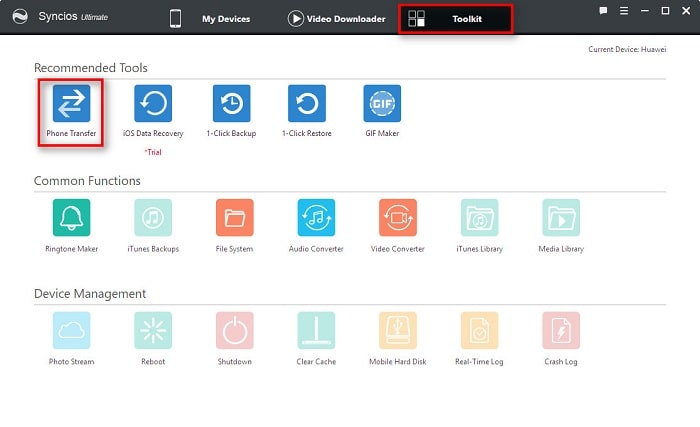Image resolution: width=700 pixels, height=427 pixels.
Task: Open the hamburger menu
Action: coord(624,11)
